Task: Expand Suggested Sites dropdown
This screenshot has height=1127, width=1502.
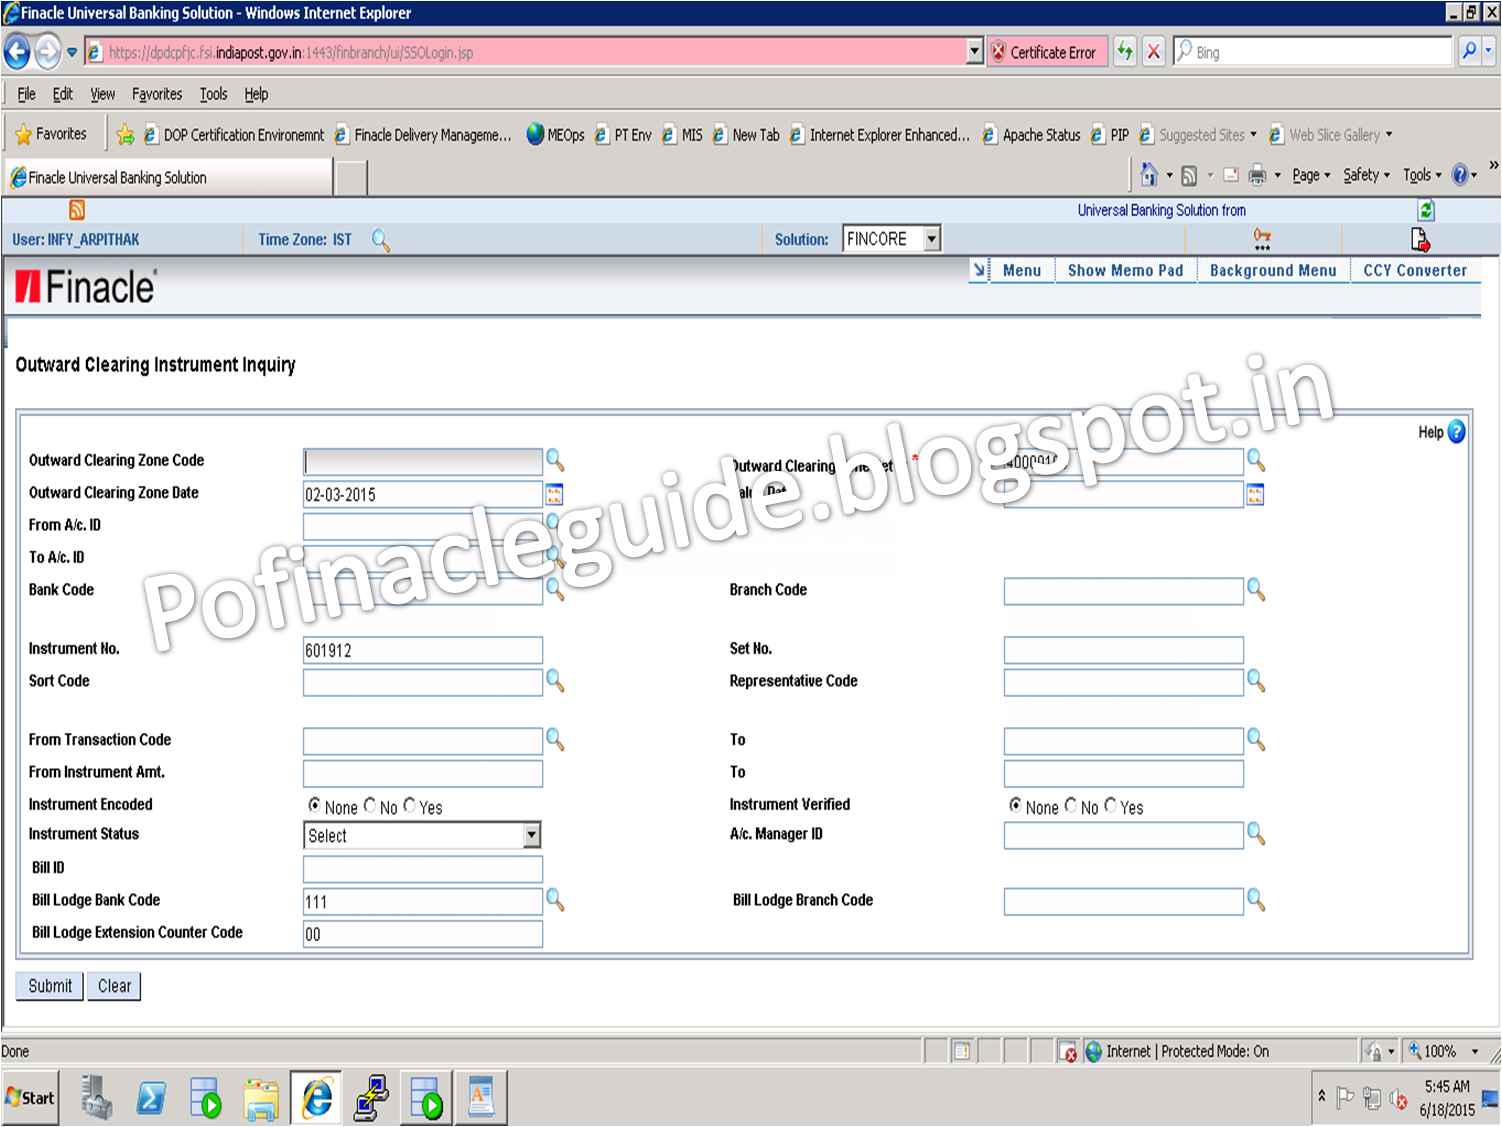Action: (x=1253, y=134)
